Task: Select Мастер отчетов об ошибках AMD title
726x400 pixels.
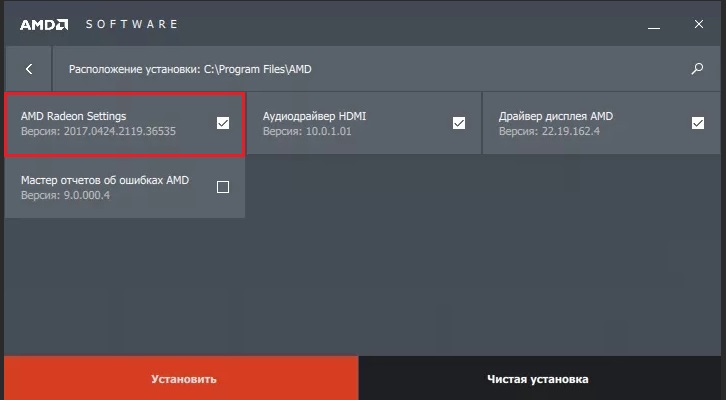Action: (105, 180)
